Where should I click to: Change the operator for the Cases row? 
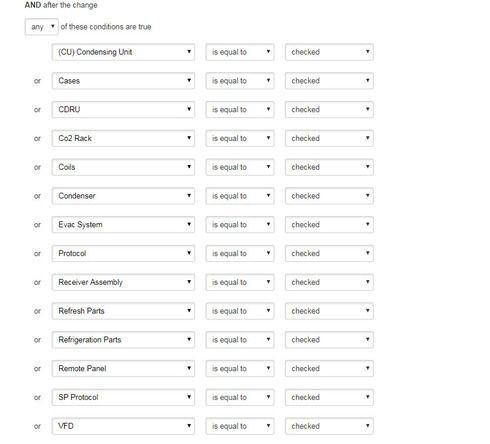coord(240,81)
